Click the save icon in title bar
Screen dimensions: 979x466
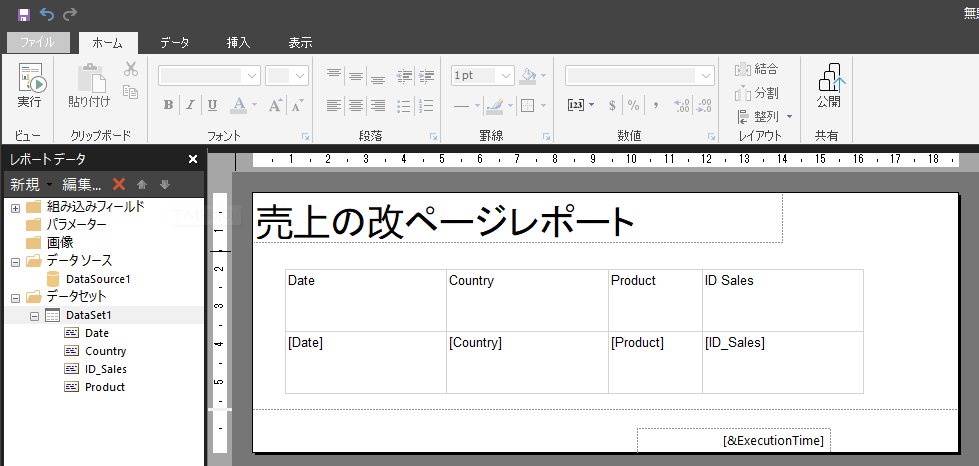[x=24, y=14]
